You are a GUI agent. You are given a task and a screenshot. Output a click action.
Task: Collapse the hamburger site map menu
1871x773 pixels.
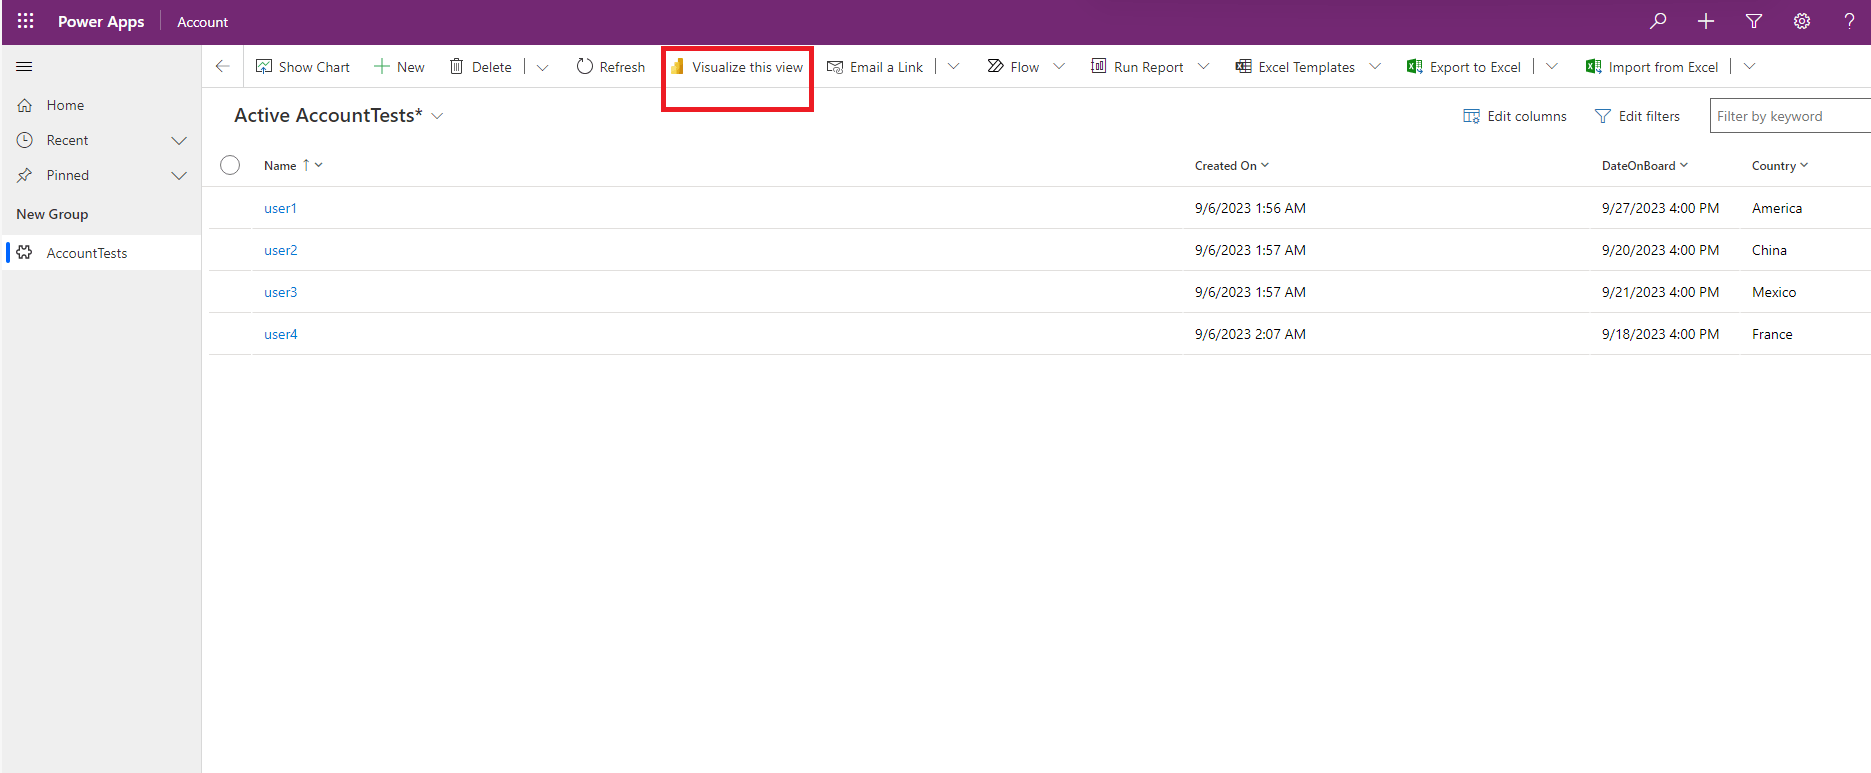25,67
